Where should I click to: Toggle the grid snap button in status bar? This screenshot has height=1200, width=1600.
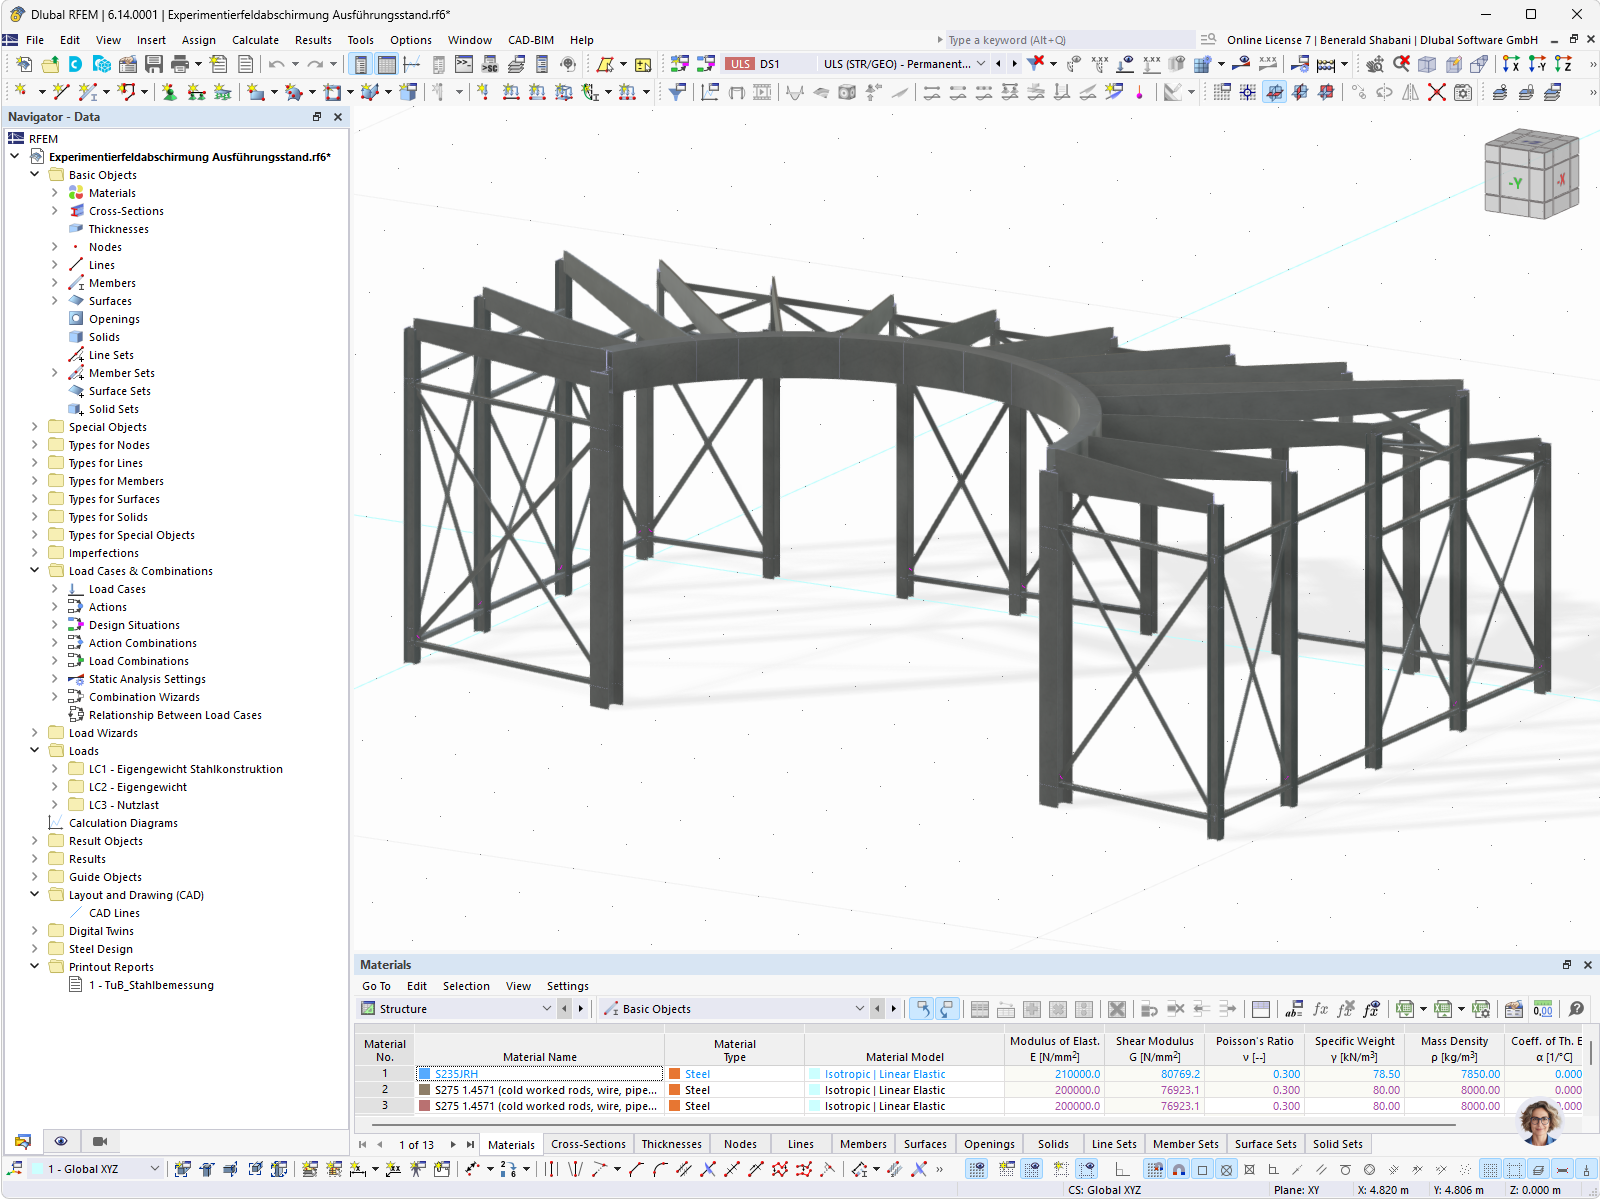coord(1154,1169)
